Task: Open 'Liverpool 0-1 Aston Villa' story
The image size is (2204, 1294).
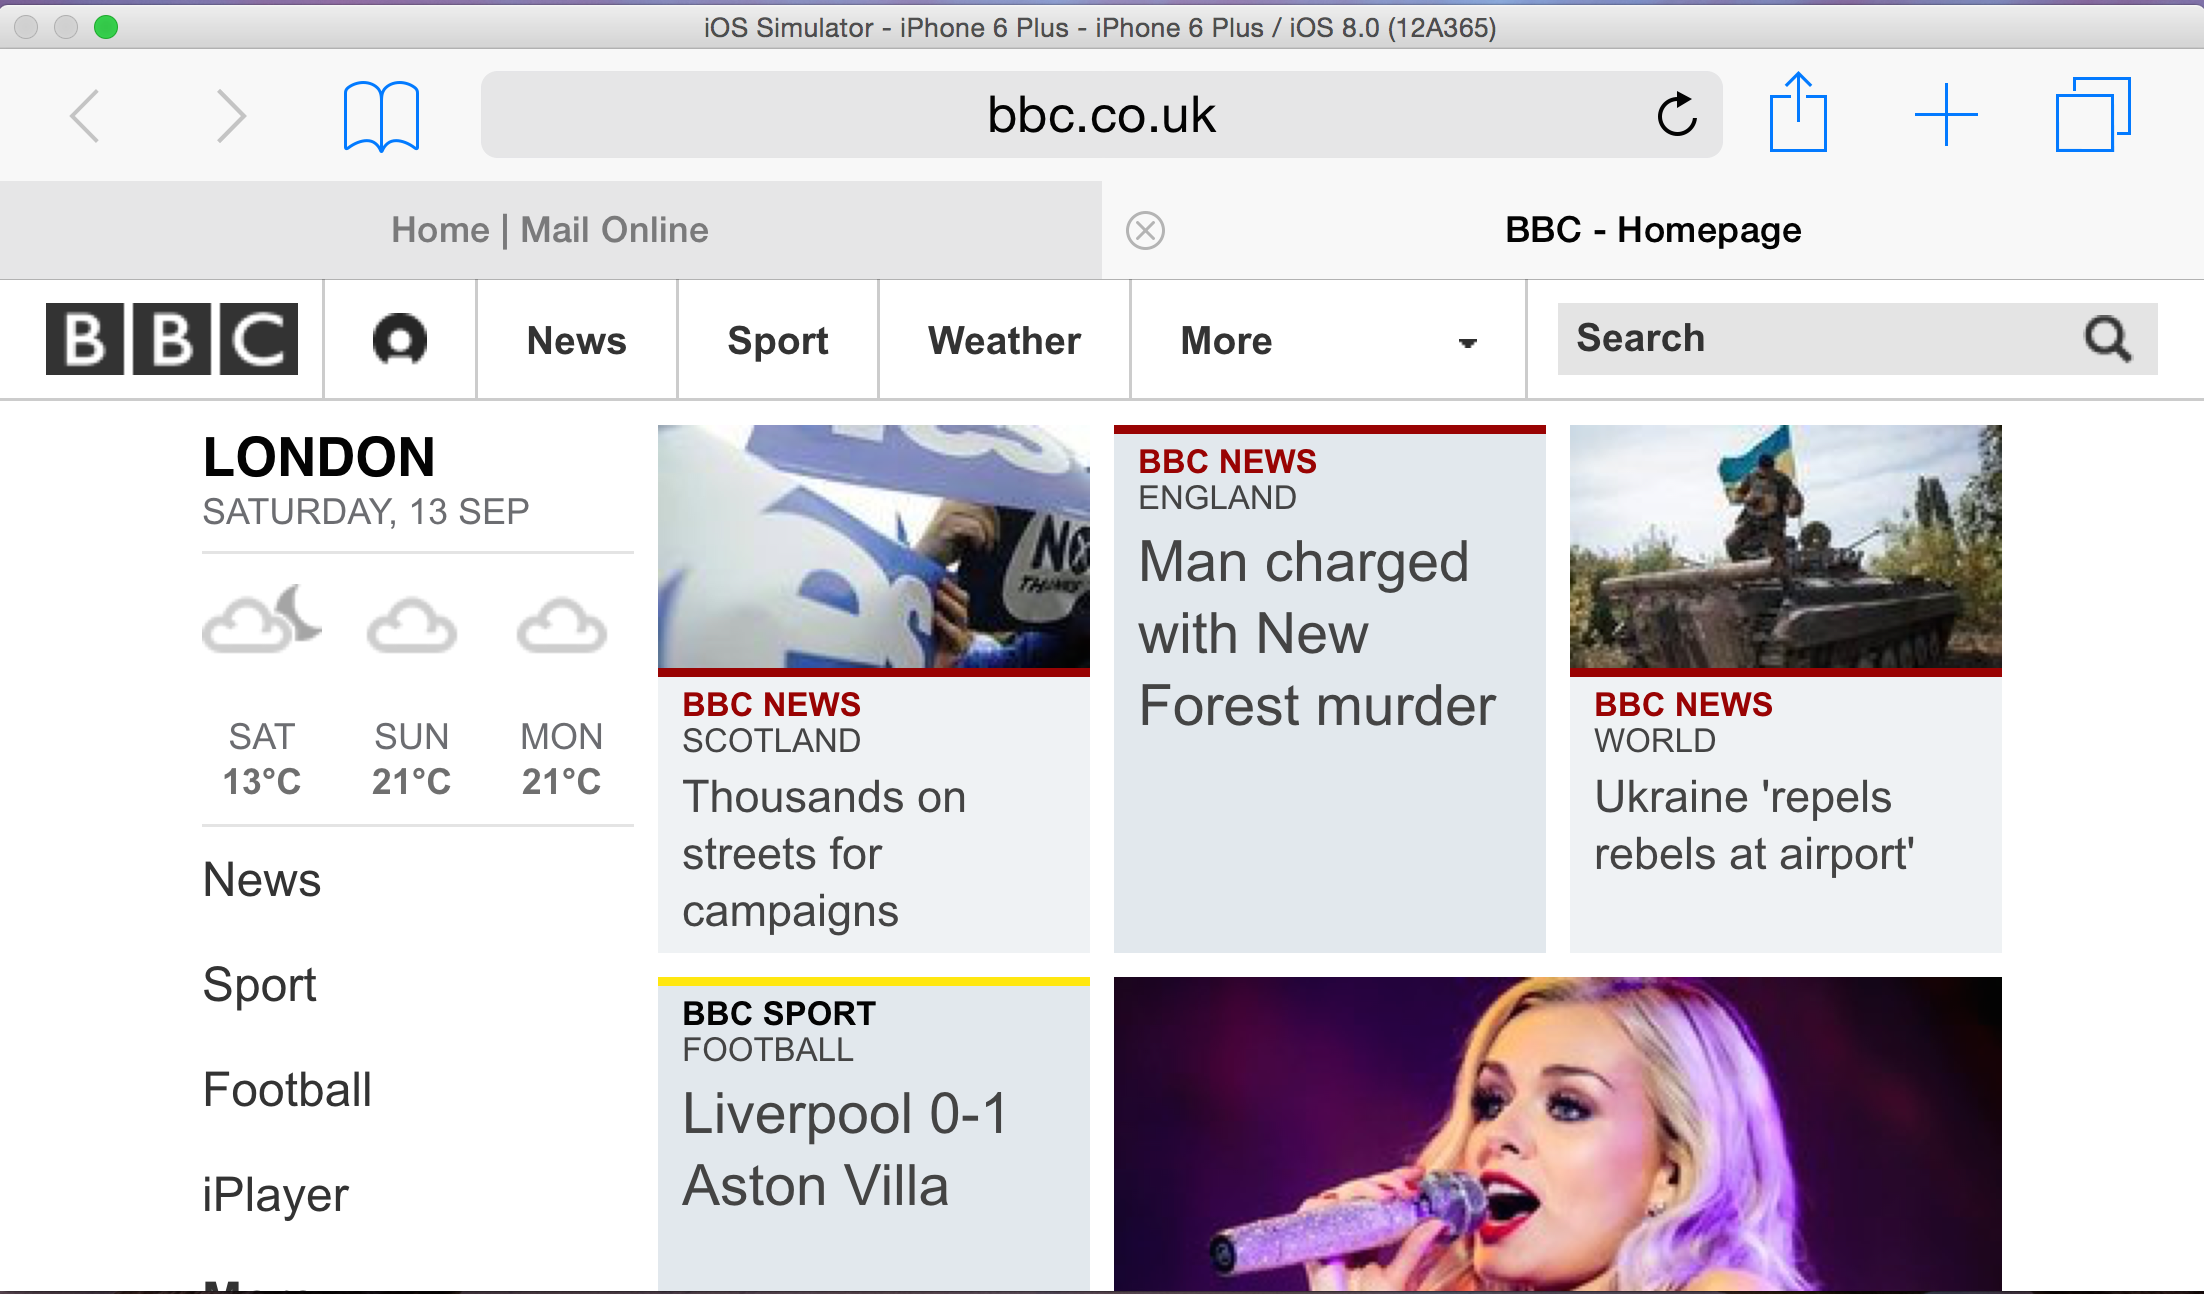Action: pyautogui.click(x=845, y=1150)
